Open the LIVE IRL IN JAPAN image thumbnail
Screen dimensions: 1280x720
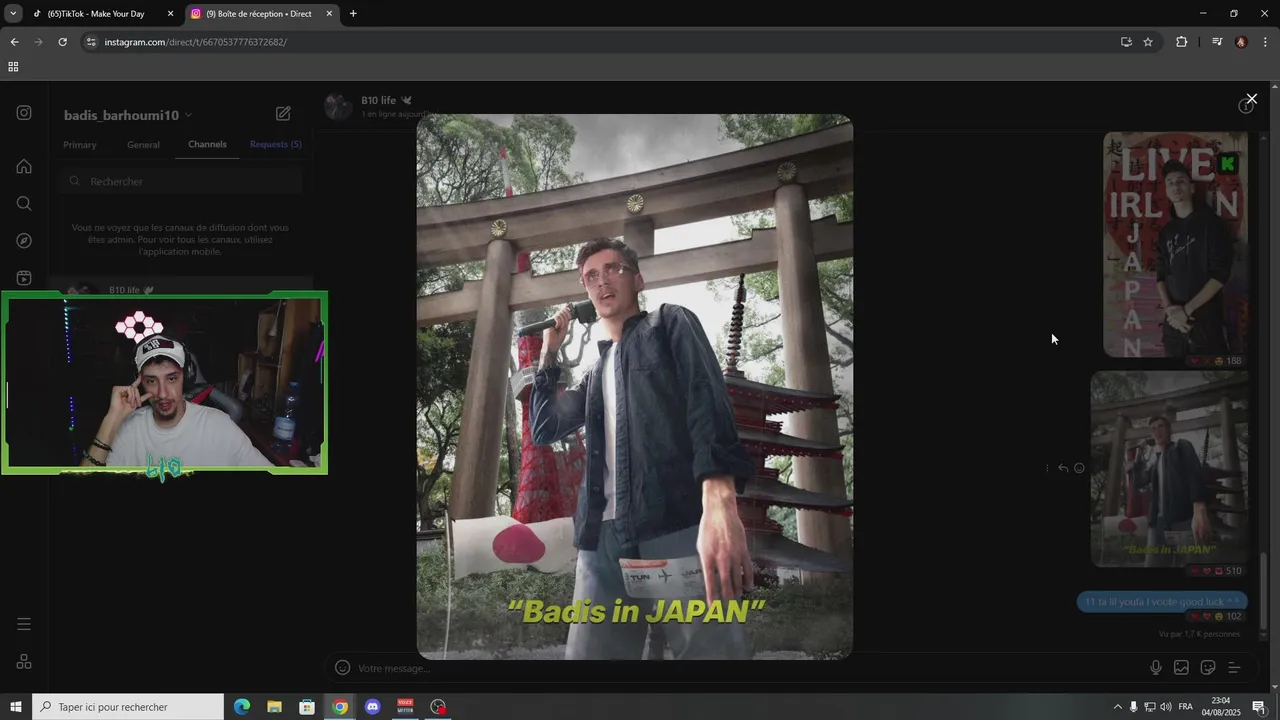tap(1175, 244)
